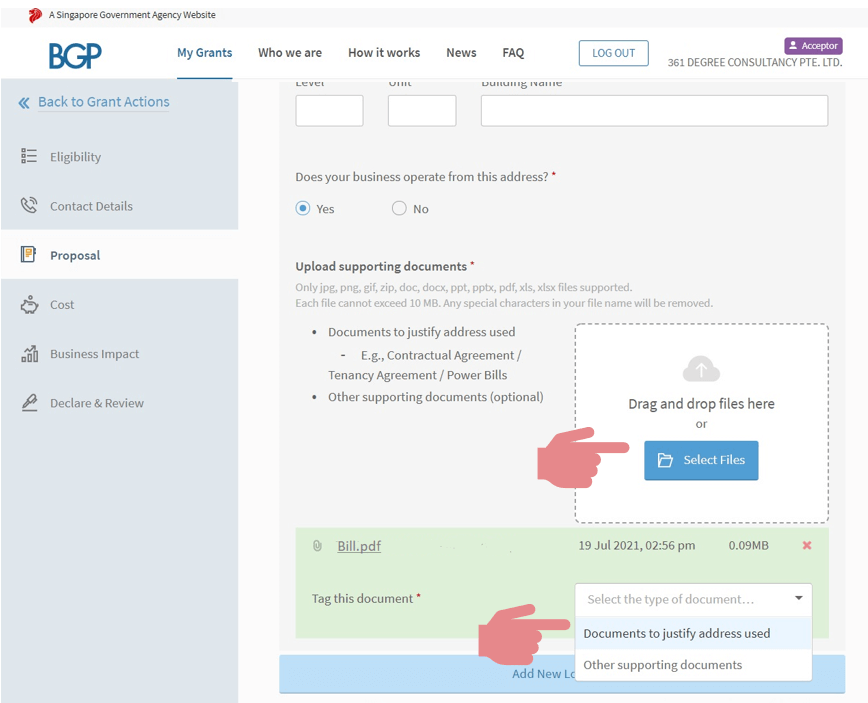The image size is (868, 703).
Task: Click the paperclip icon beside Bill.pdf
Action: (x=317, y=546)
